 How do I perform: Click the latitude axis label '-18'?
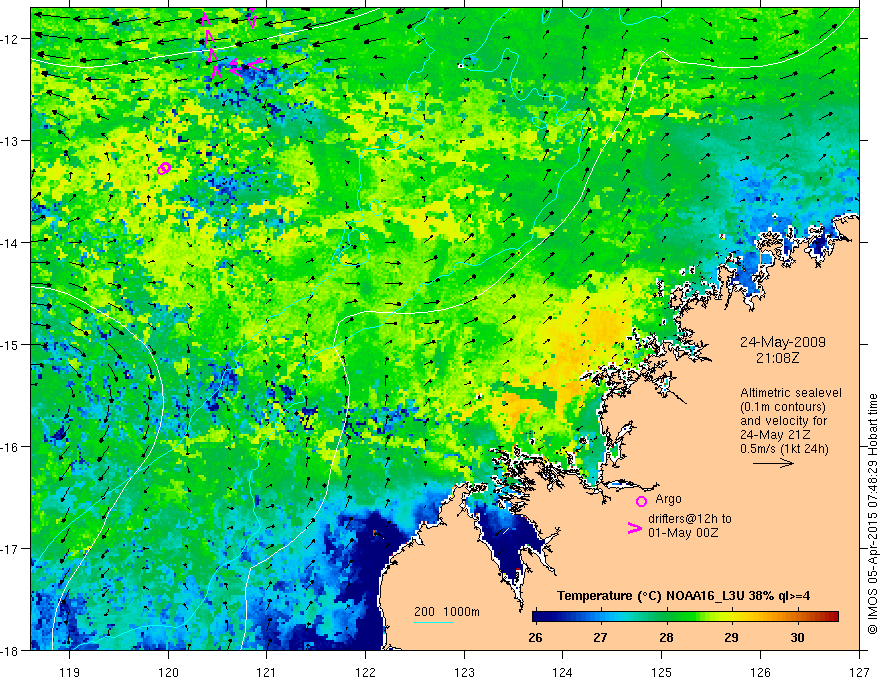click(11, 651)
